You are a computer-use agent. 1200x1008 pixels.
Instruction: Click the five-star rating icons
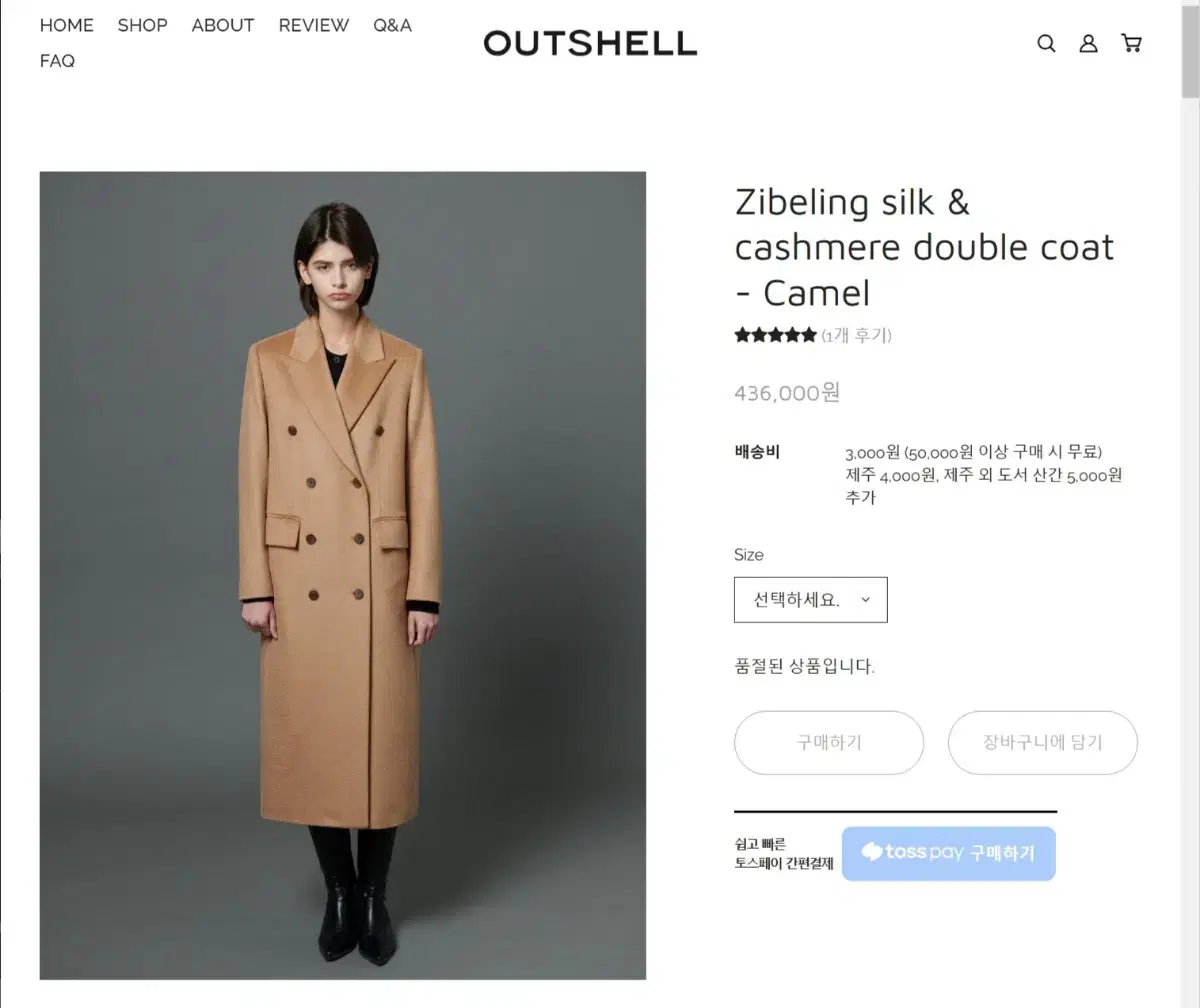coord(775,335)
